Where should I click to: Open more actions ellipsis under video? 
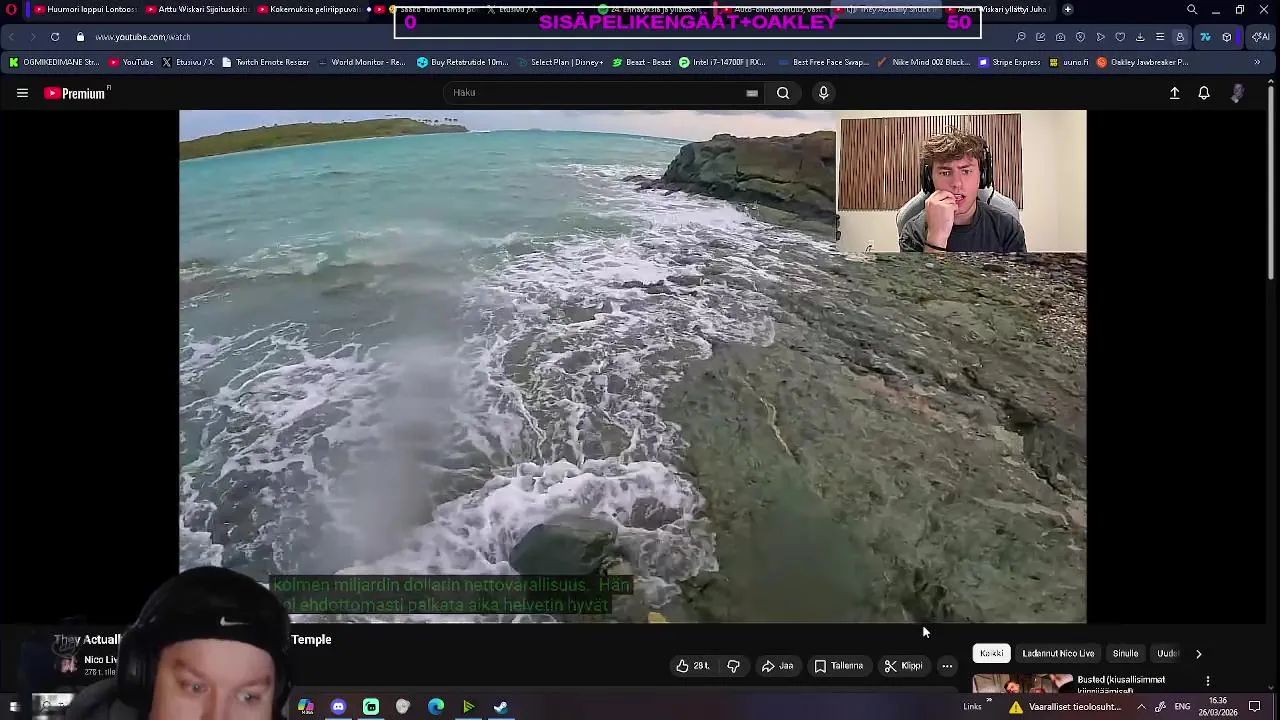point(947,666)
